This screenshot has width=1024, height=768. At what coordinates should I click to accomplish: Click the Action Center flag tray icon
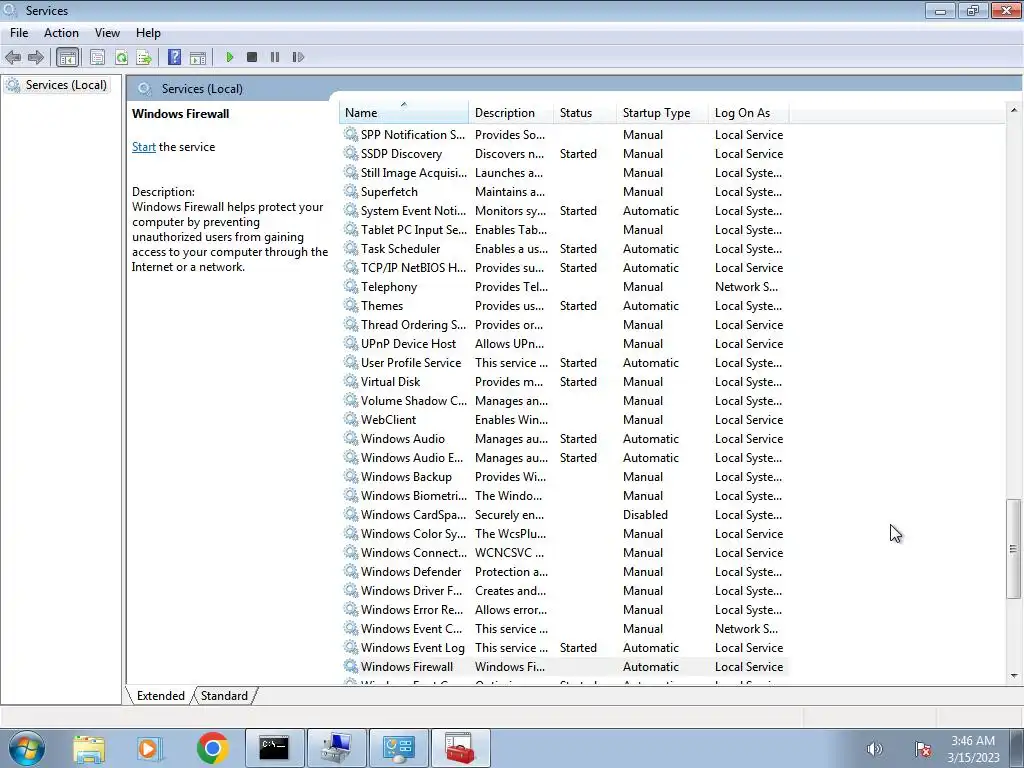[923, 749]
